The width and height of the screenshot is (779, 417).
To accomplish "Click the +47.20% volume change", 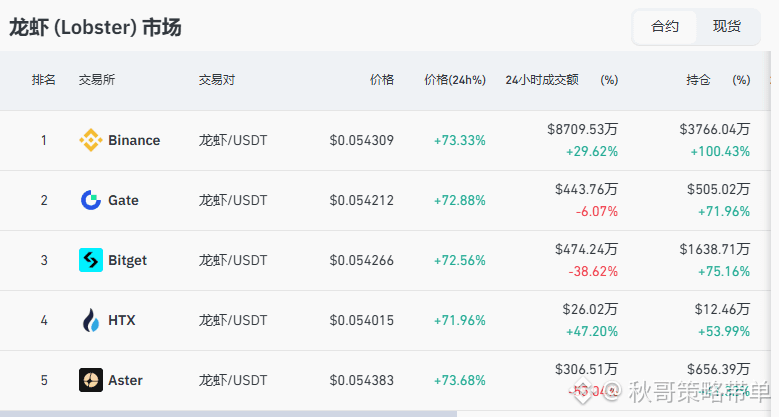I will [x=592, y=332].
